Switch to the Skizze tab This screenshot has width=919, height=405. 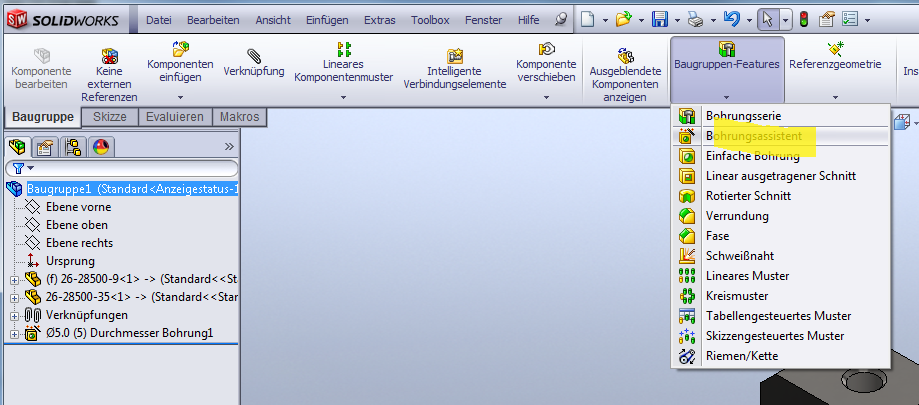(110, 117)
